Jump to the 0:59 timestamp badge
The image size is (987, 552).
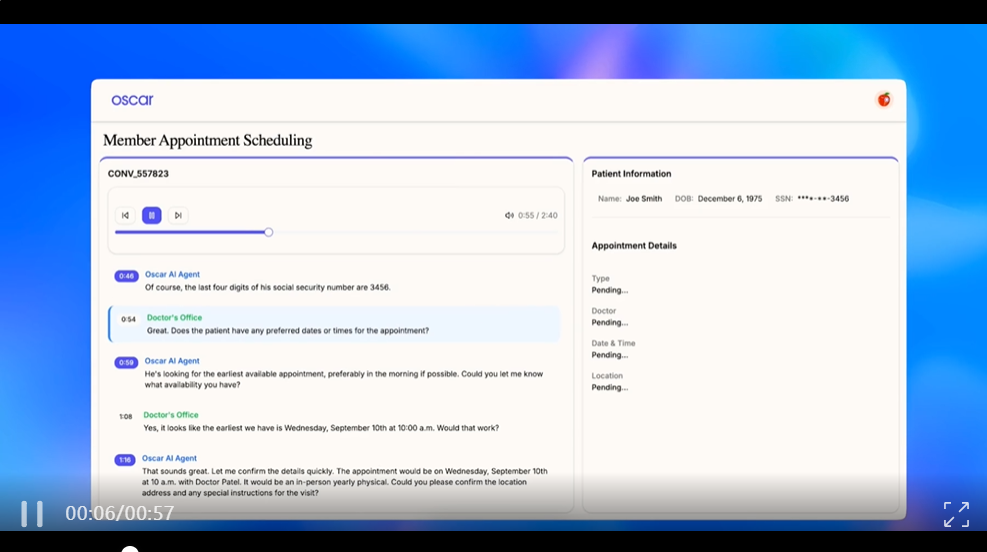click(126, 363)
